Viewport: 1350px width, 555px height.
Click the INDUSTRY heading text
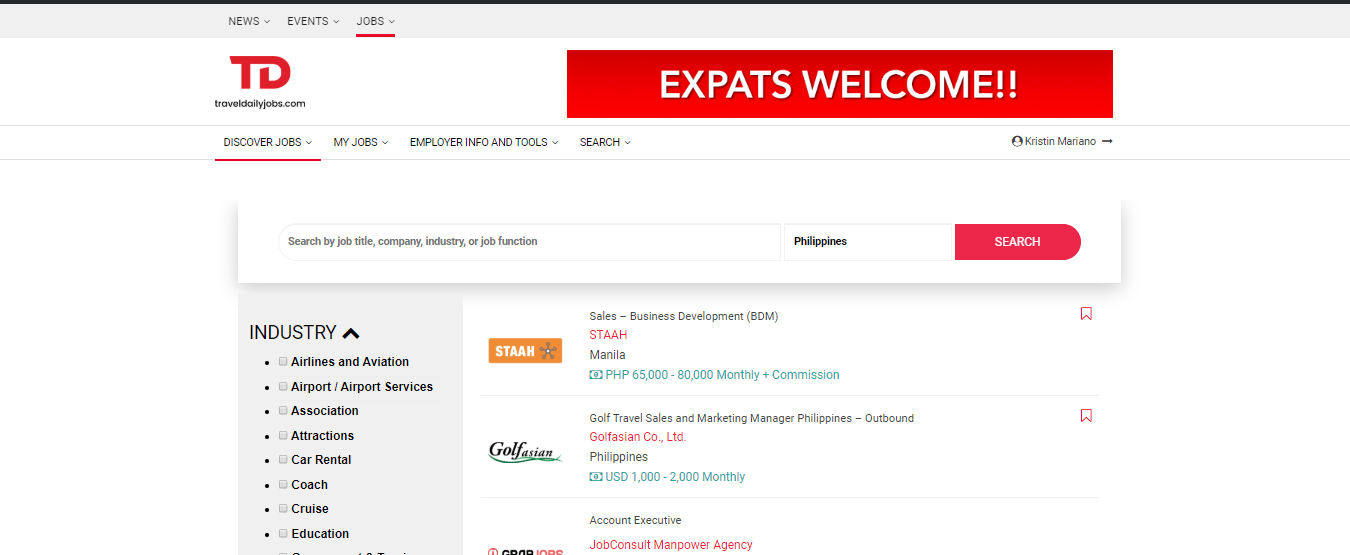coord(293,333)
